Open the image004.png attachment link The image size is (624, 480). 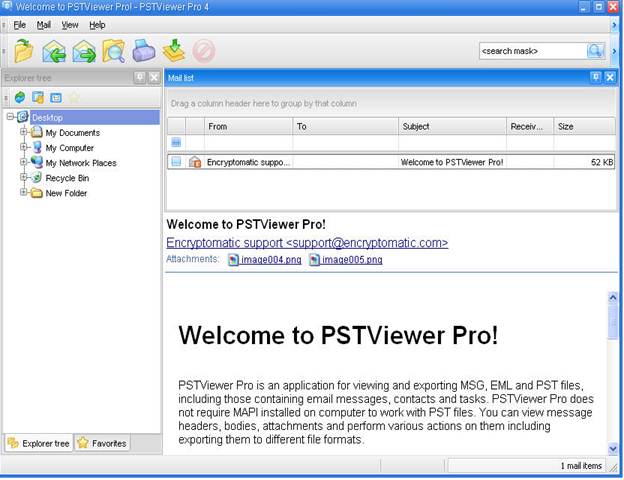[271, 260]
